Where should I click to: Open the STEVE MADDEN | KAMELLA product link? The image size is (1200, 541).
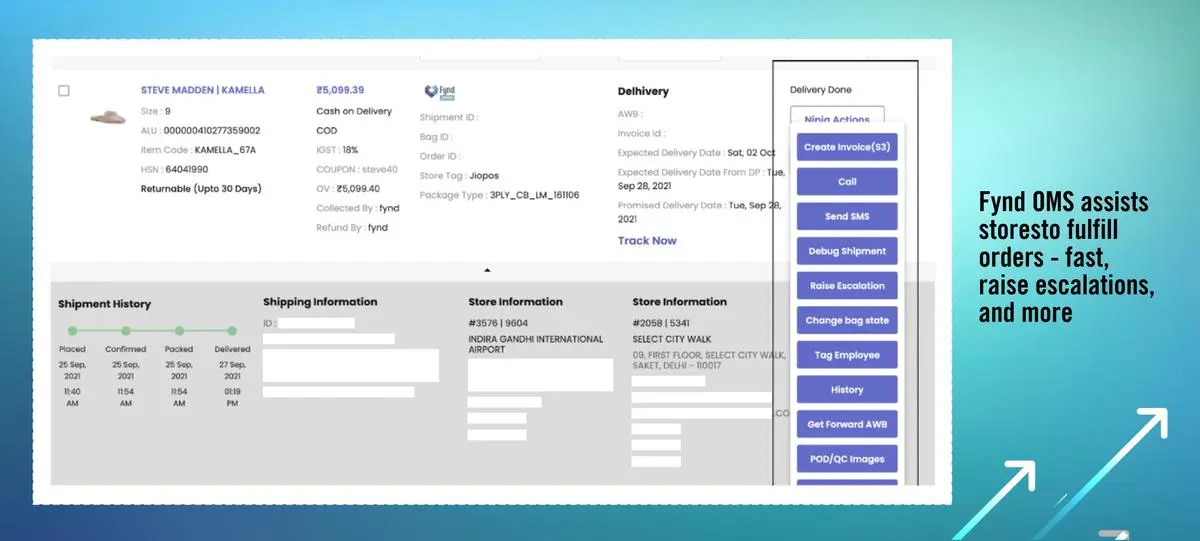tap(203, 90)
